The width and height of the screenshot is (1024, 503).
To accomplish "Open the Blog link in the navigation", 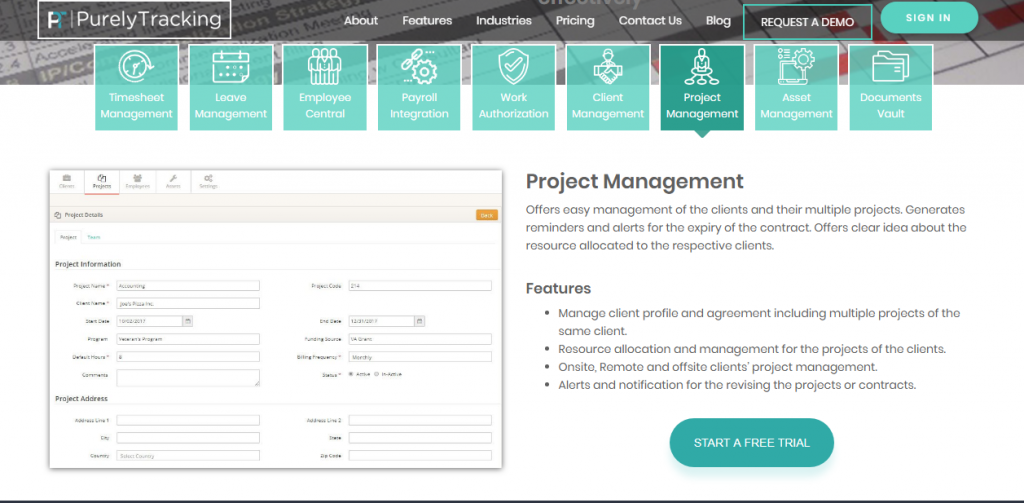I will 718,21.
